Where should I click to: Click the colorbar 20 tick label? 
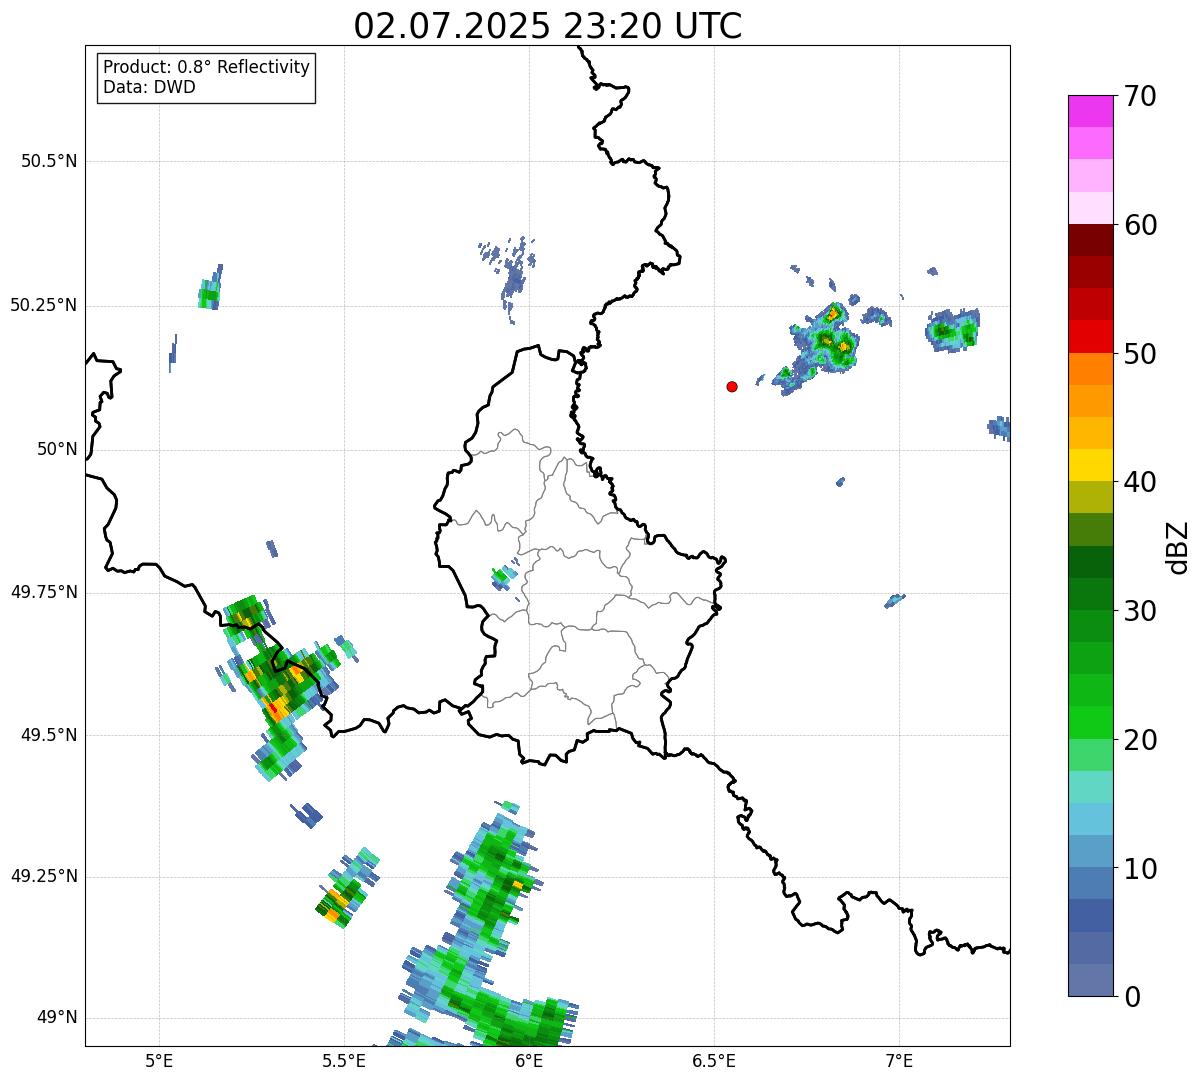coord(1140,740)
